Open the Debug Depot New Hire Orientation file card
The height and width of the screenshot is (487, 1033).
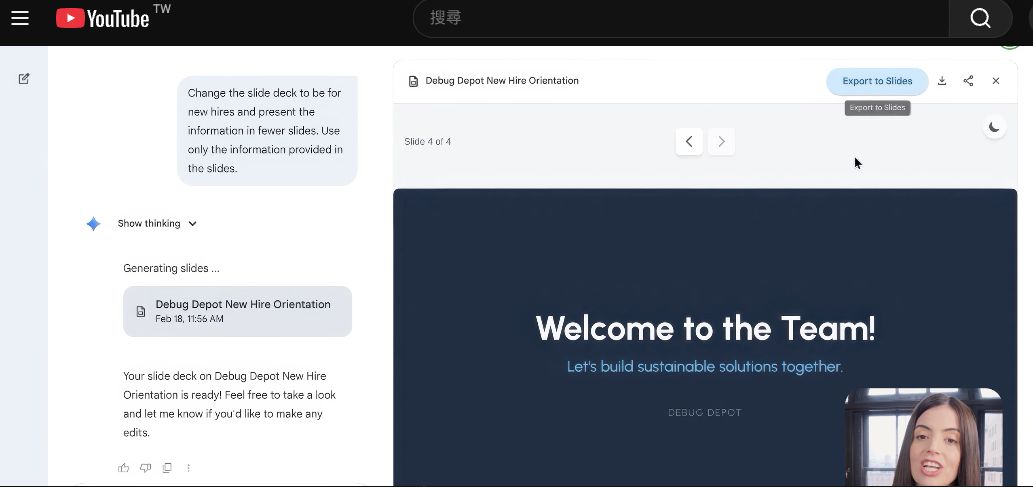pyautogui.click(x=237, y=311)
